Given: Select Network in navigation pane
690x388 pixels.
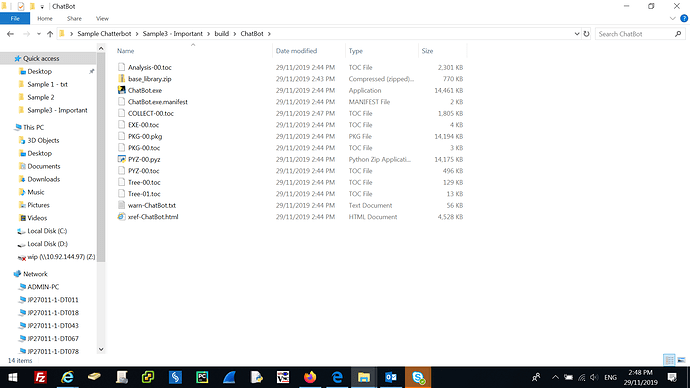Looking at the screenshot, I should 35,274.
